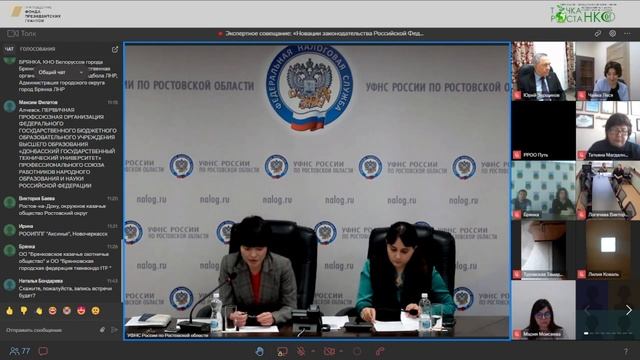Send sad face reaction
The height and width of the screenshot is (360, 640).
(x=96, y=311)
